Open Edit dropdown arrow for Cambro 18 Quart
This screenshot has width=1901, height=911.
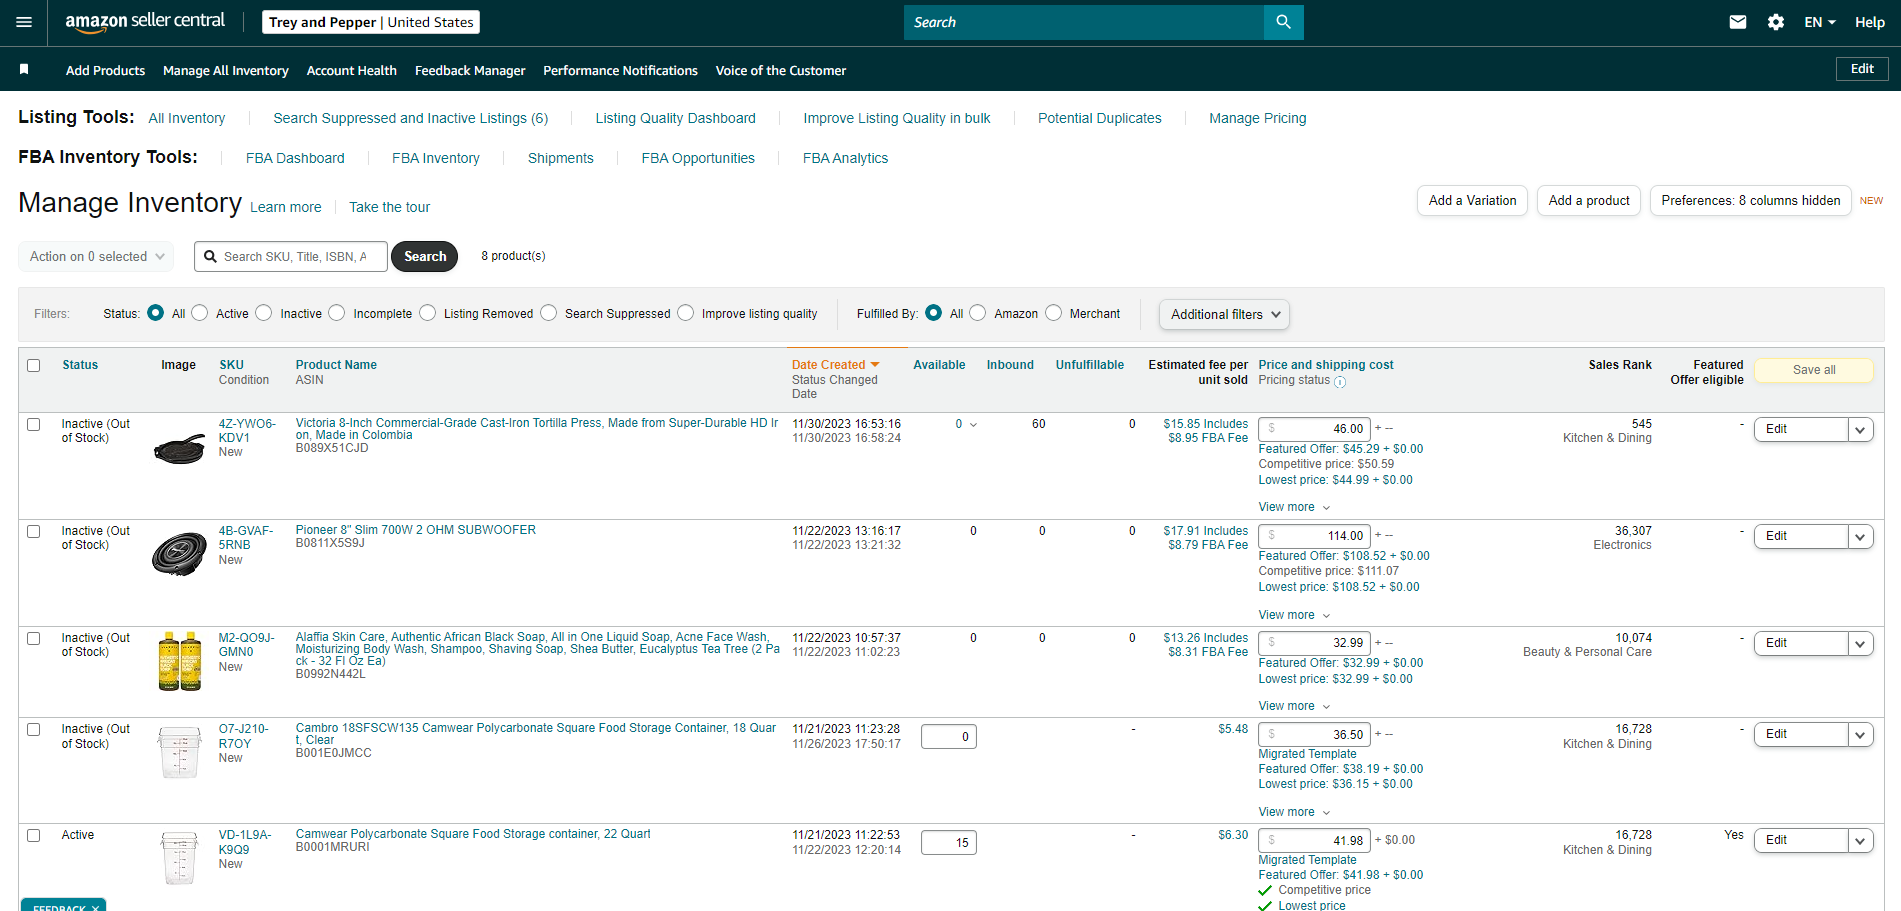(1861, 735)
